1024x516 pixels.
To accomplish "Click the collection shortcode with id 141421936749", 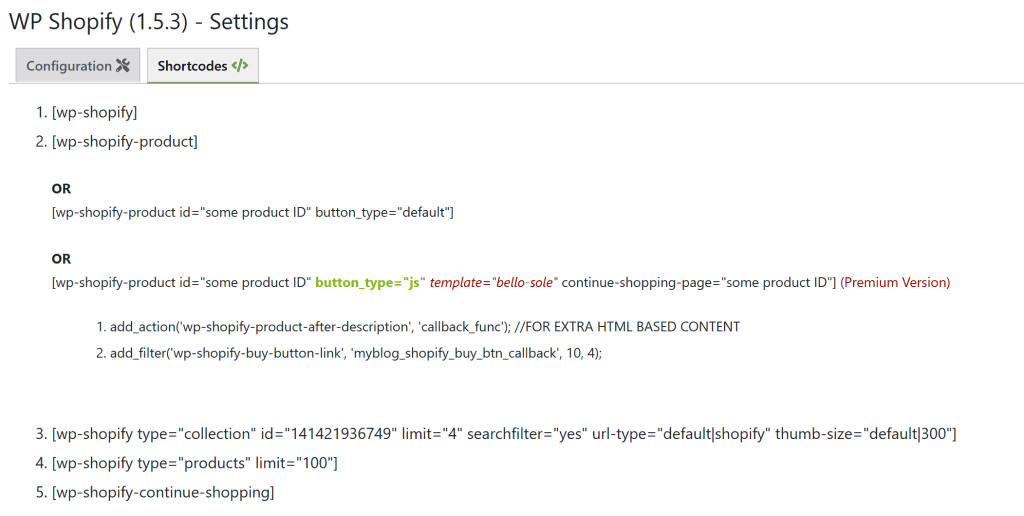I will point(504,434).
